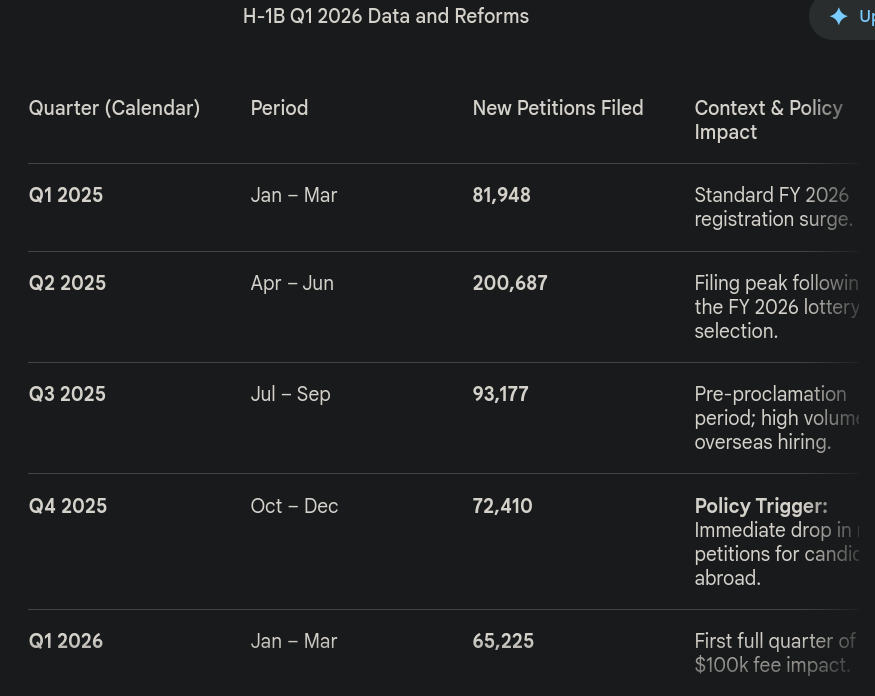Select the Q2 2025 quarter cell

click(x=67, y=284)
